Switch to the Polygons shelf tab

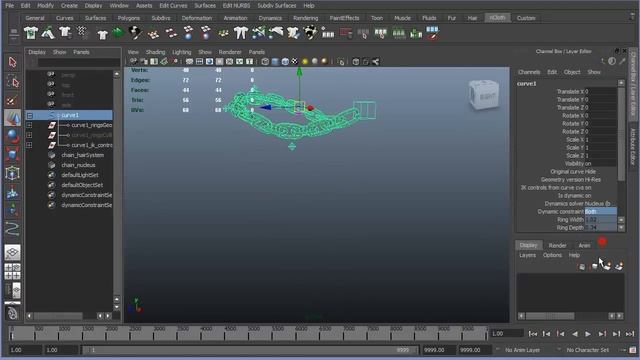pyautogui.click(x=129, y=18)
